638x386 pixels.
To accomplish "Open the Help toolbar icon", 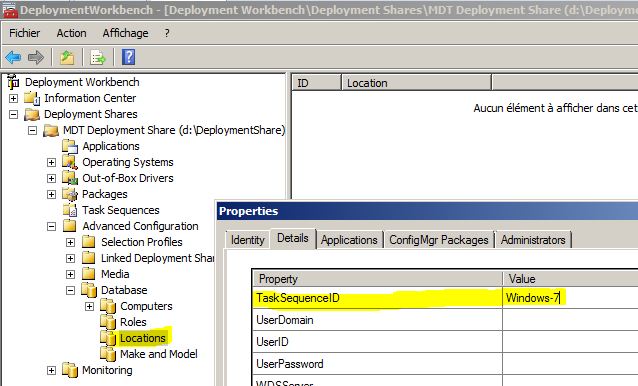I will click(x=129, y=57).
